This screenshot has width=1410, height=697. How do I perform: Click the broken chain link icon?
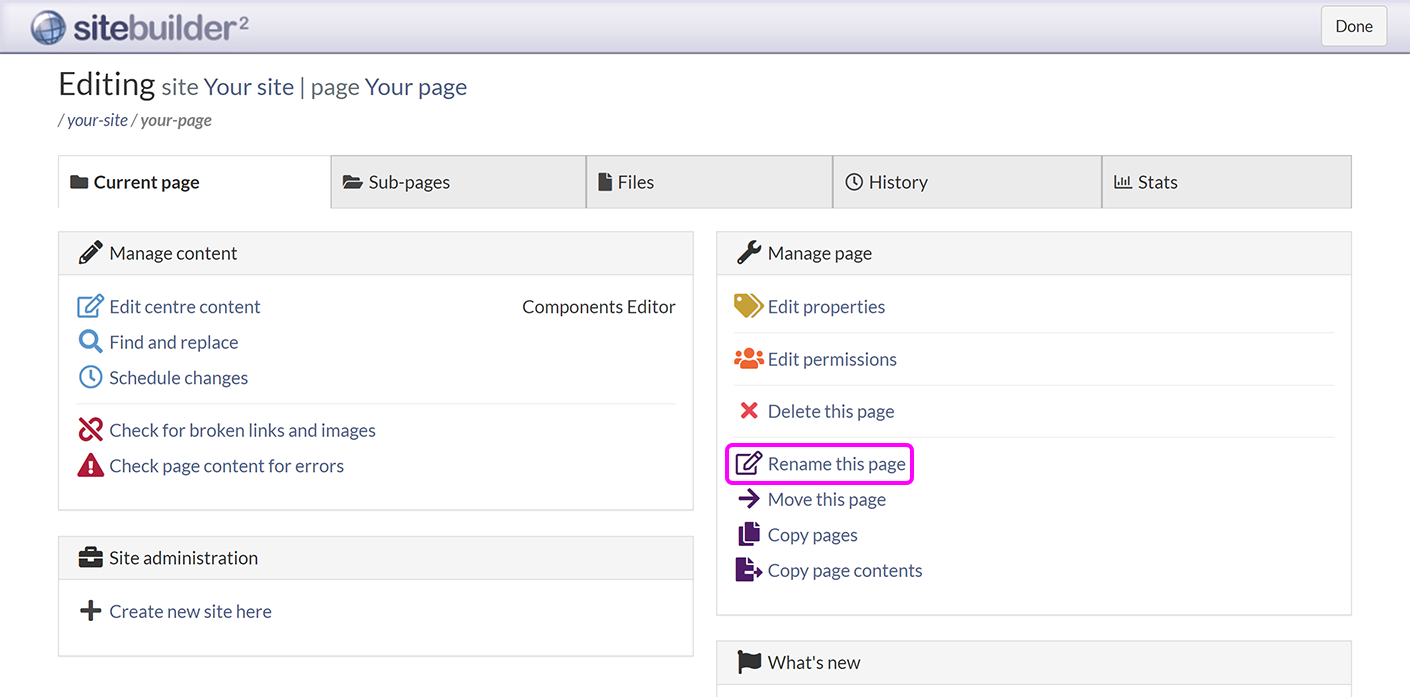(x=90, y=430)
